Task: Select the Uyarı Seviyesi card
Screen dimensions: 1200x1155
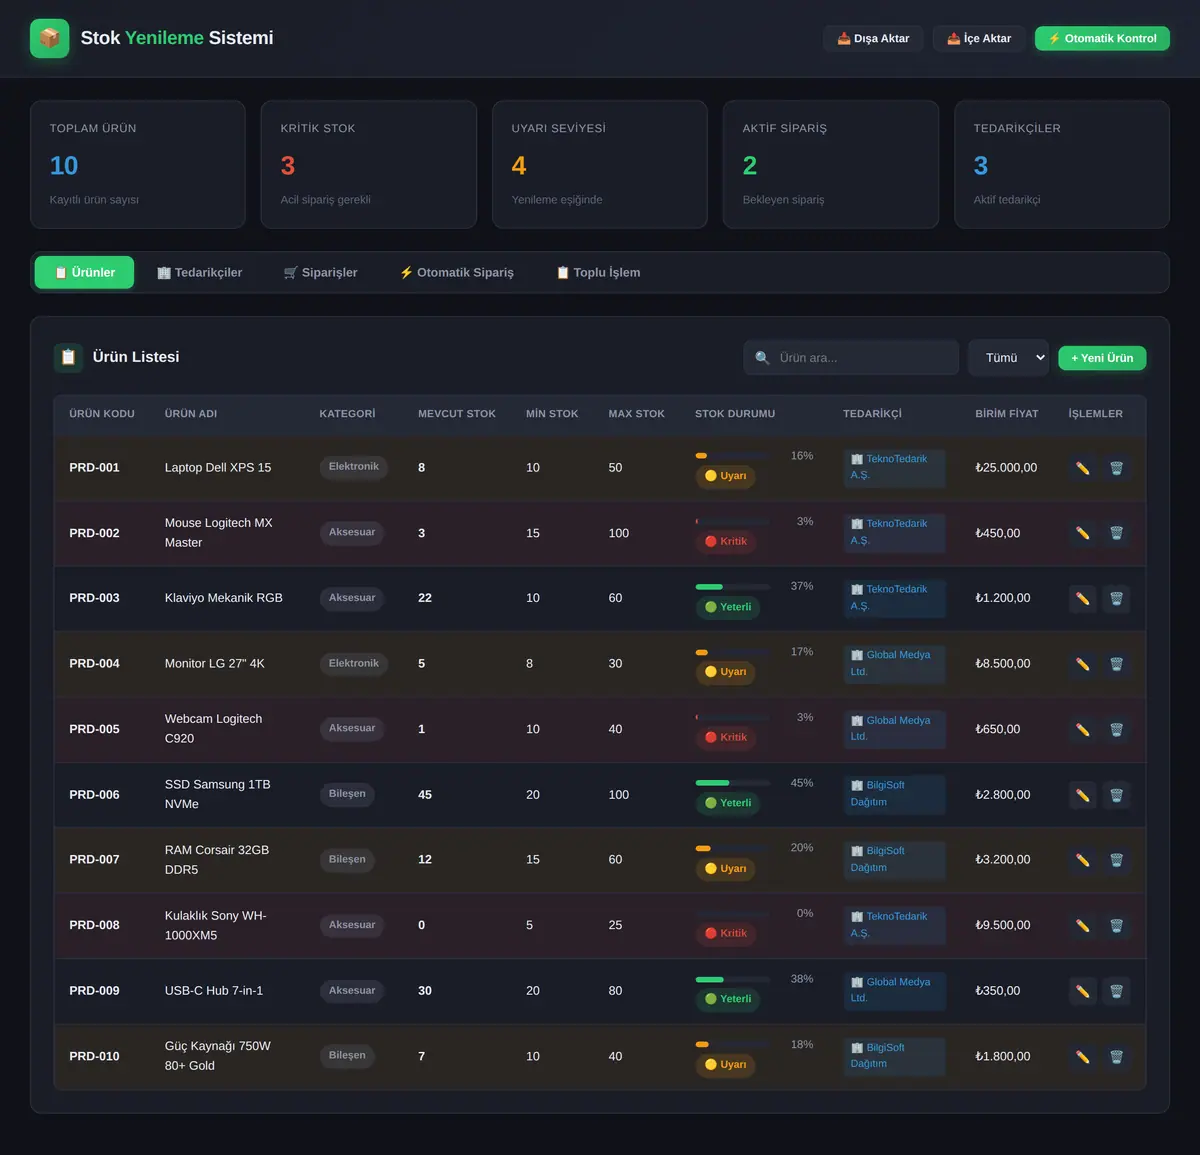Action: click(600, 164)
